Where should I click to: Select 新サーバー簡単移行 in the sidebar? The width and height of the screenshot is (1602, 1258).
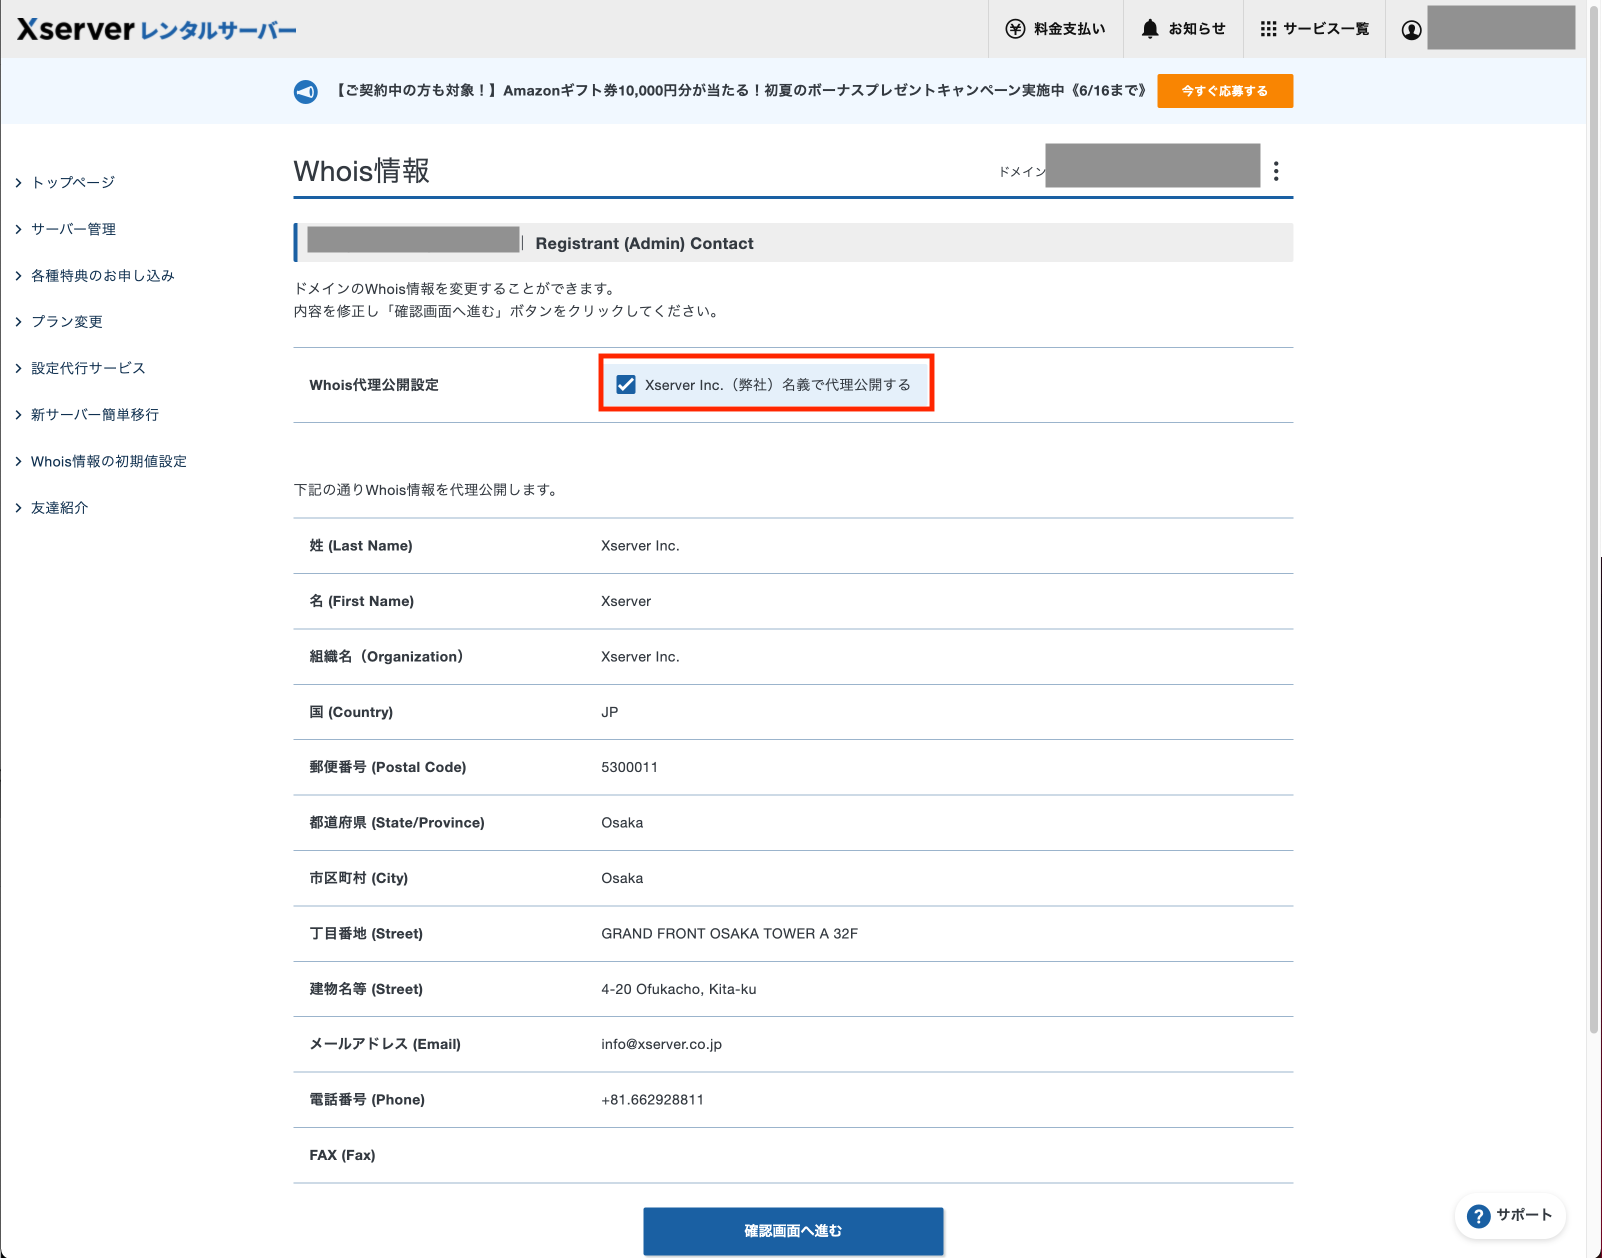tap(96, 414)
